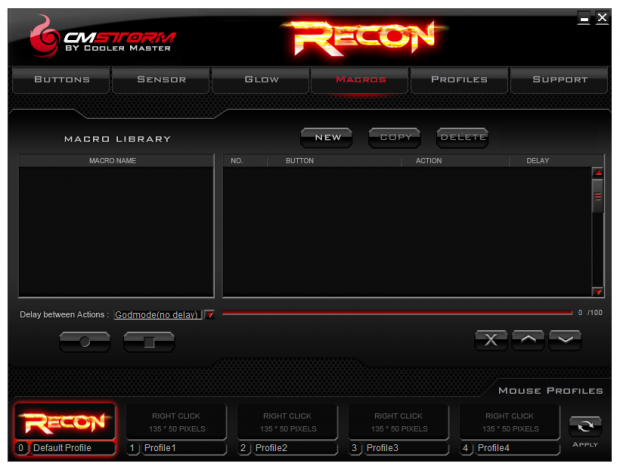
Task: Move the action down with down chevron
Action: (x=565, y=340)
